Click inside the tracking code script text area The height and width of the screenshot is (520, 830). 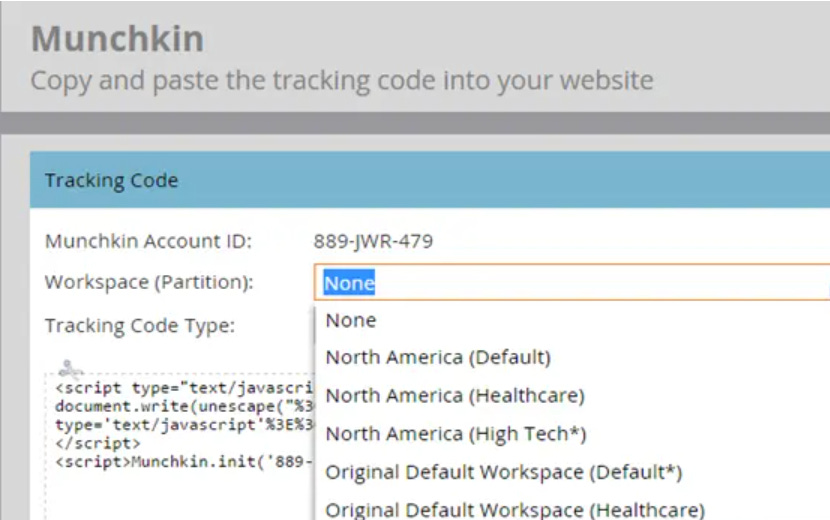[x=180, y=445]
